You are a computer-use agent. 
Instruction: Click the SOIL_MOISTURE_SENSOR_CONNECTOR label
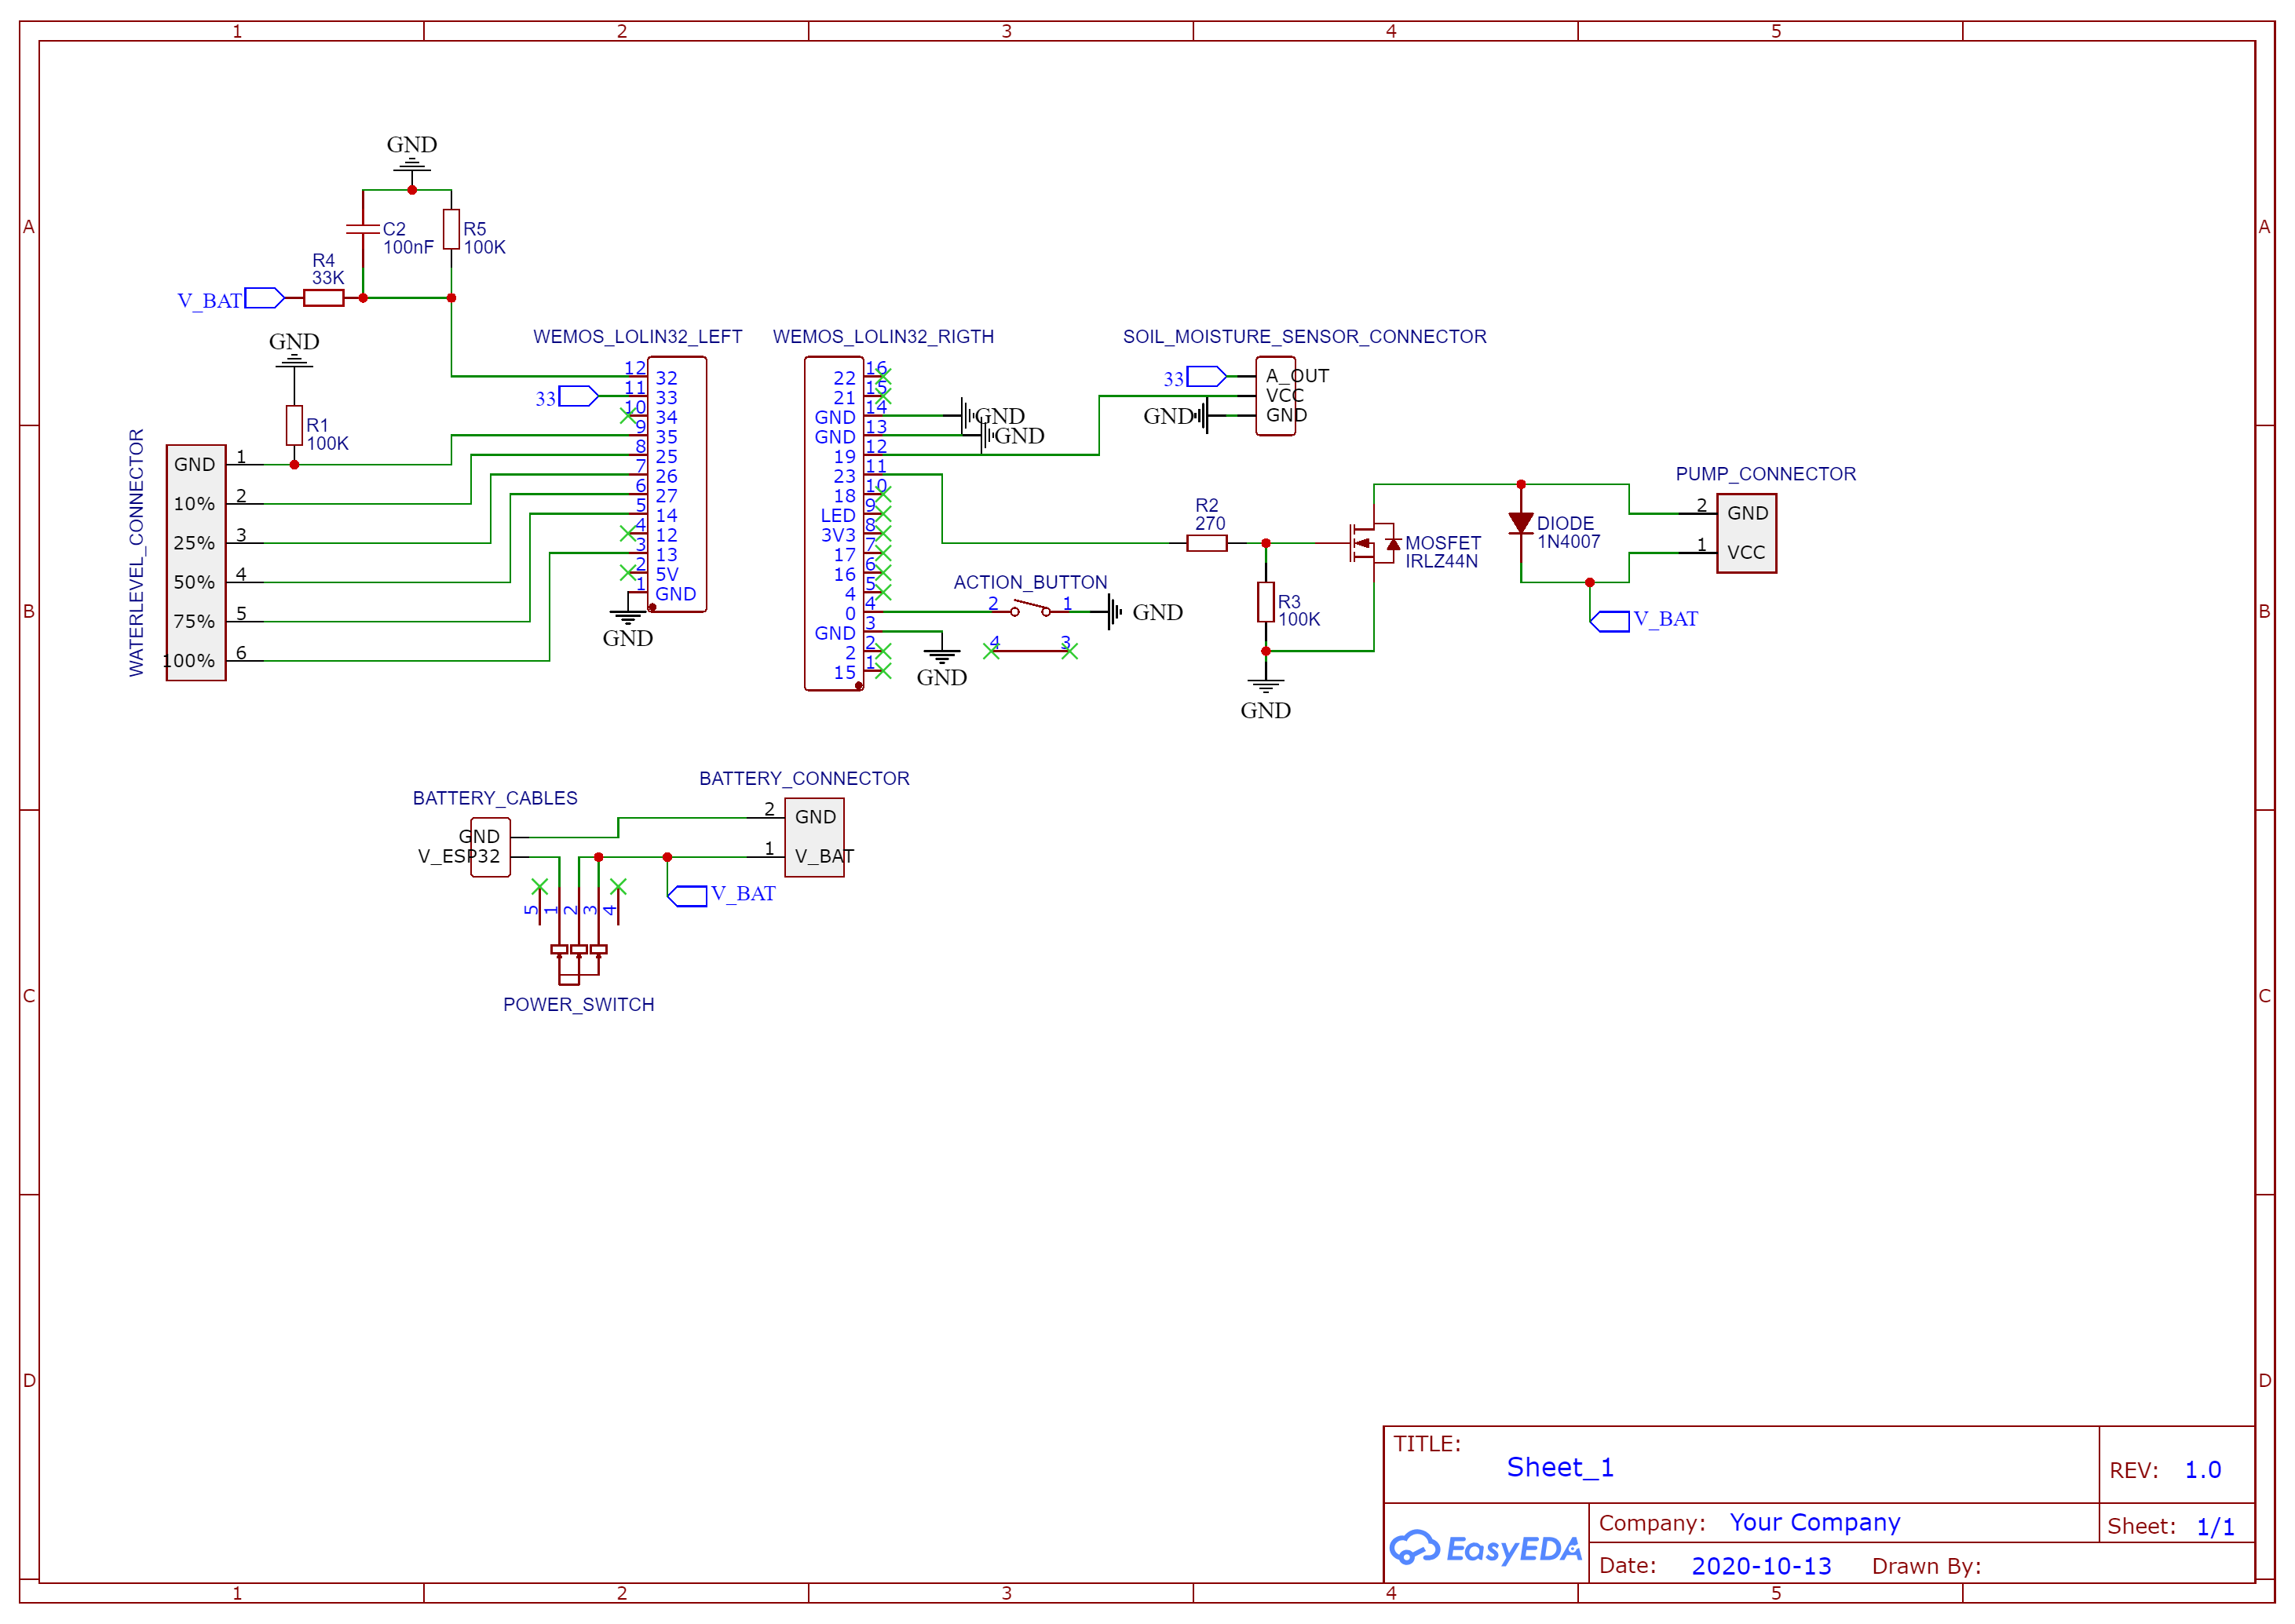1305,337
